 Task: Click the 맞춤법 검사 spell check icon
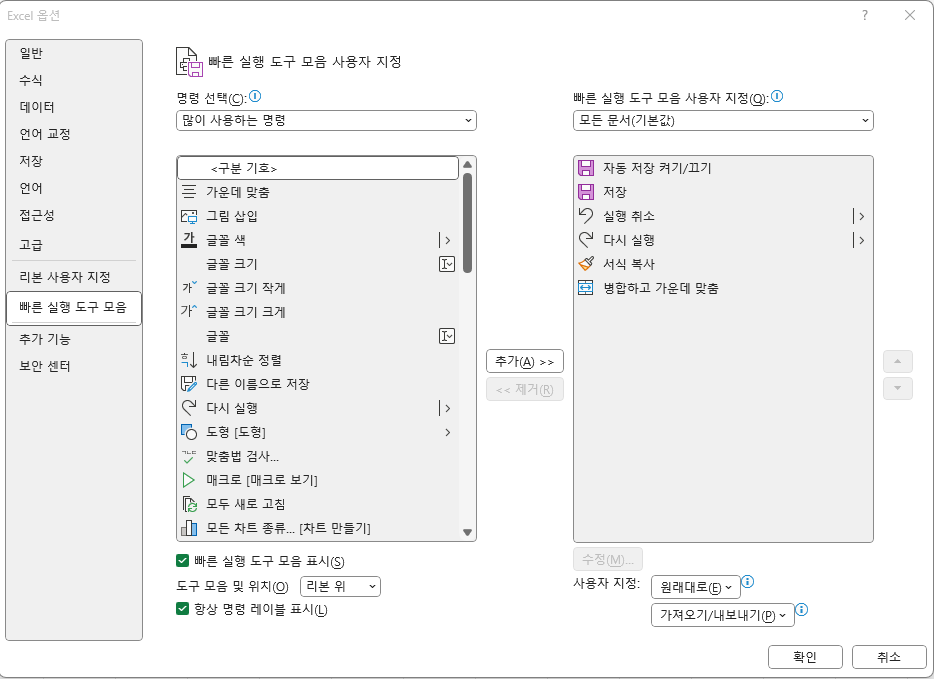point(189,456)
